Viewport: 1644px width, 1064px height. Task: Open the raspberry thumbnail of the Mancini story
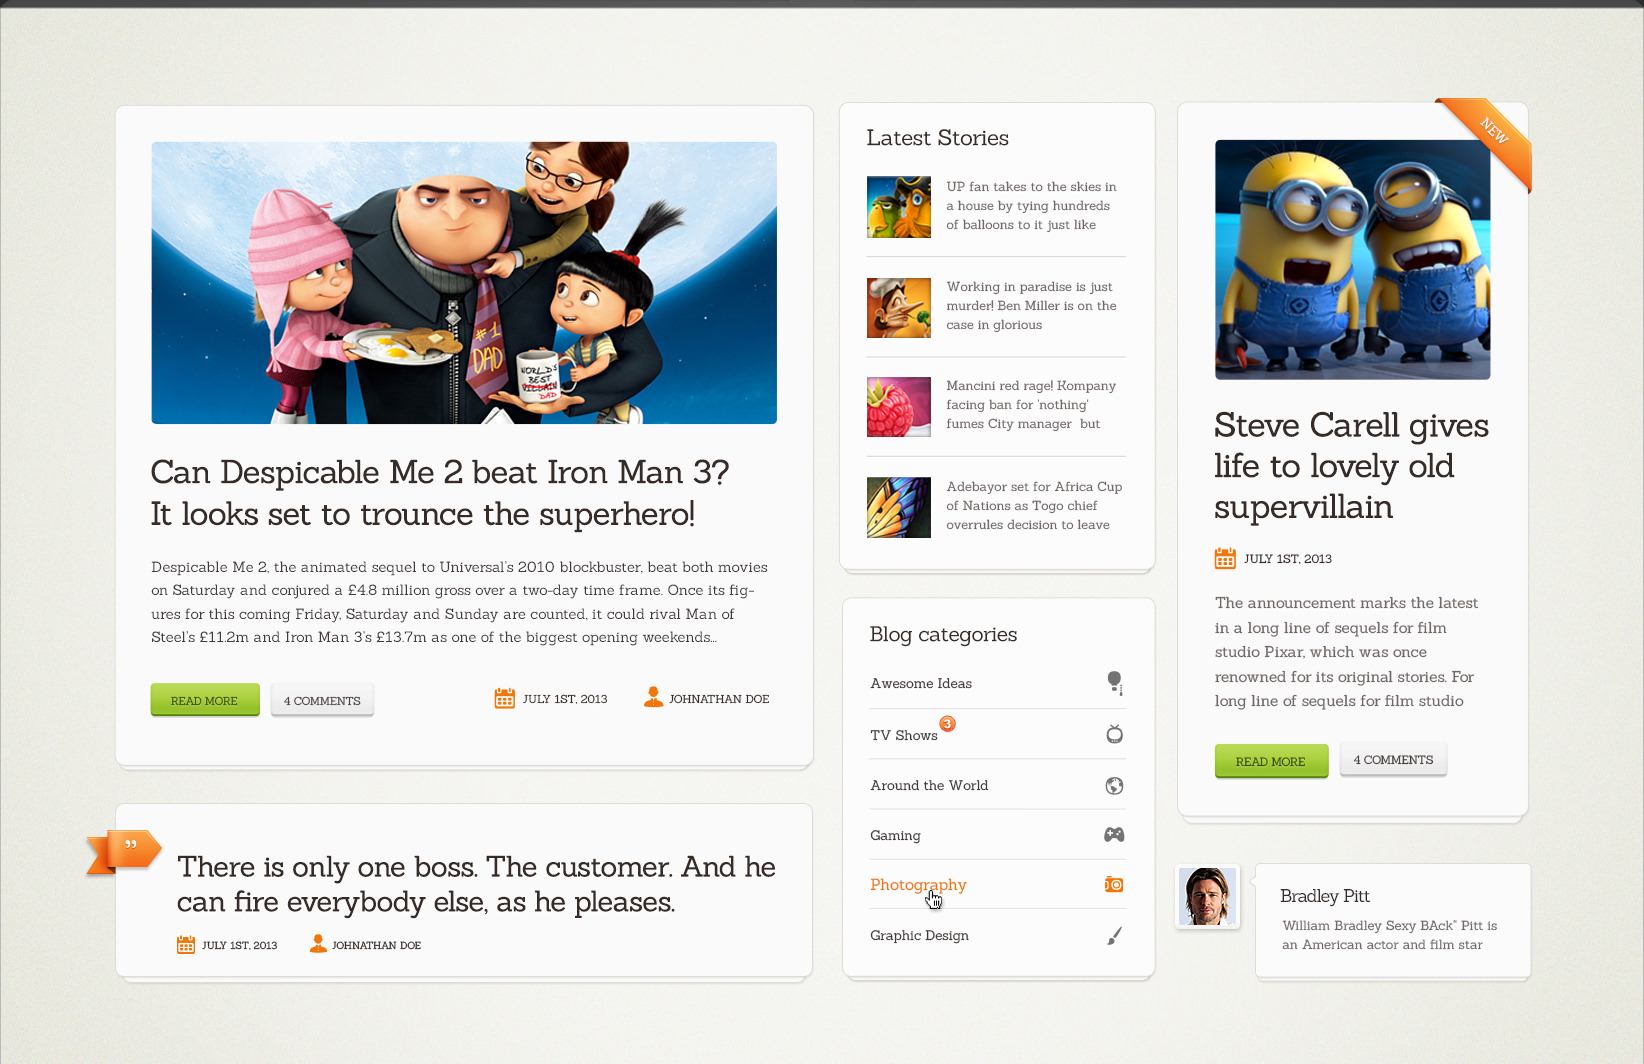pos(898,407)
